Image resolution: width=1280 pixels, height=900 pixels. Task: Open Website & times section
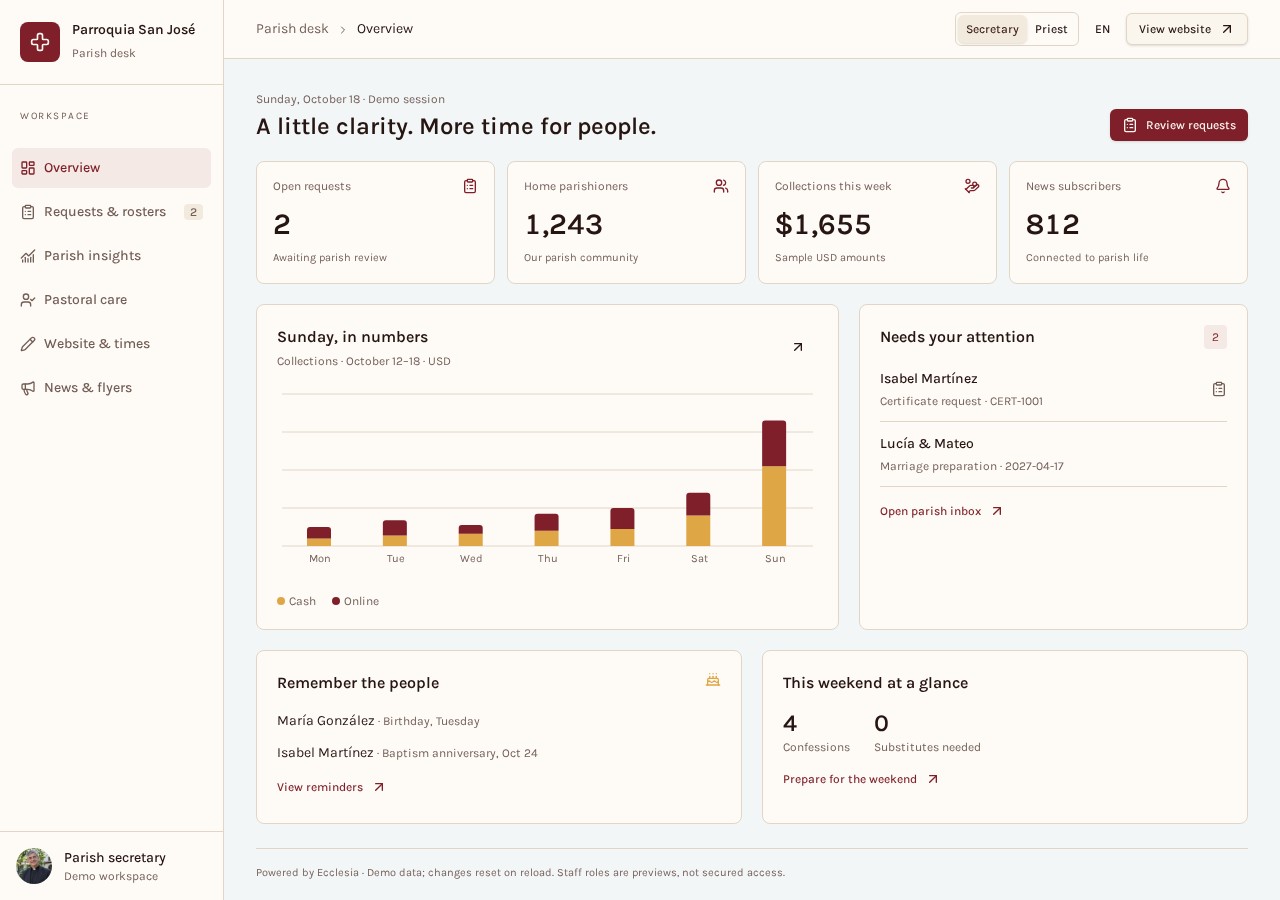coord(112,344)
